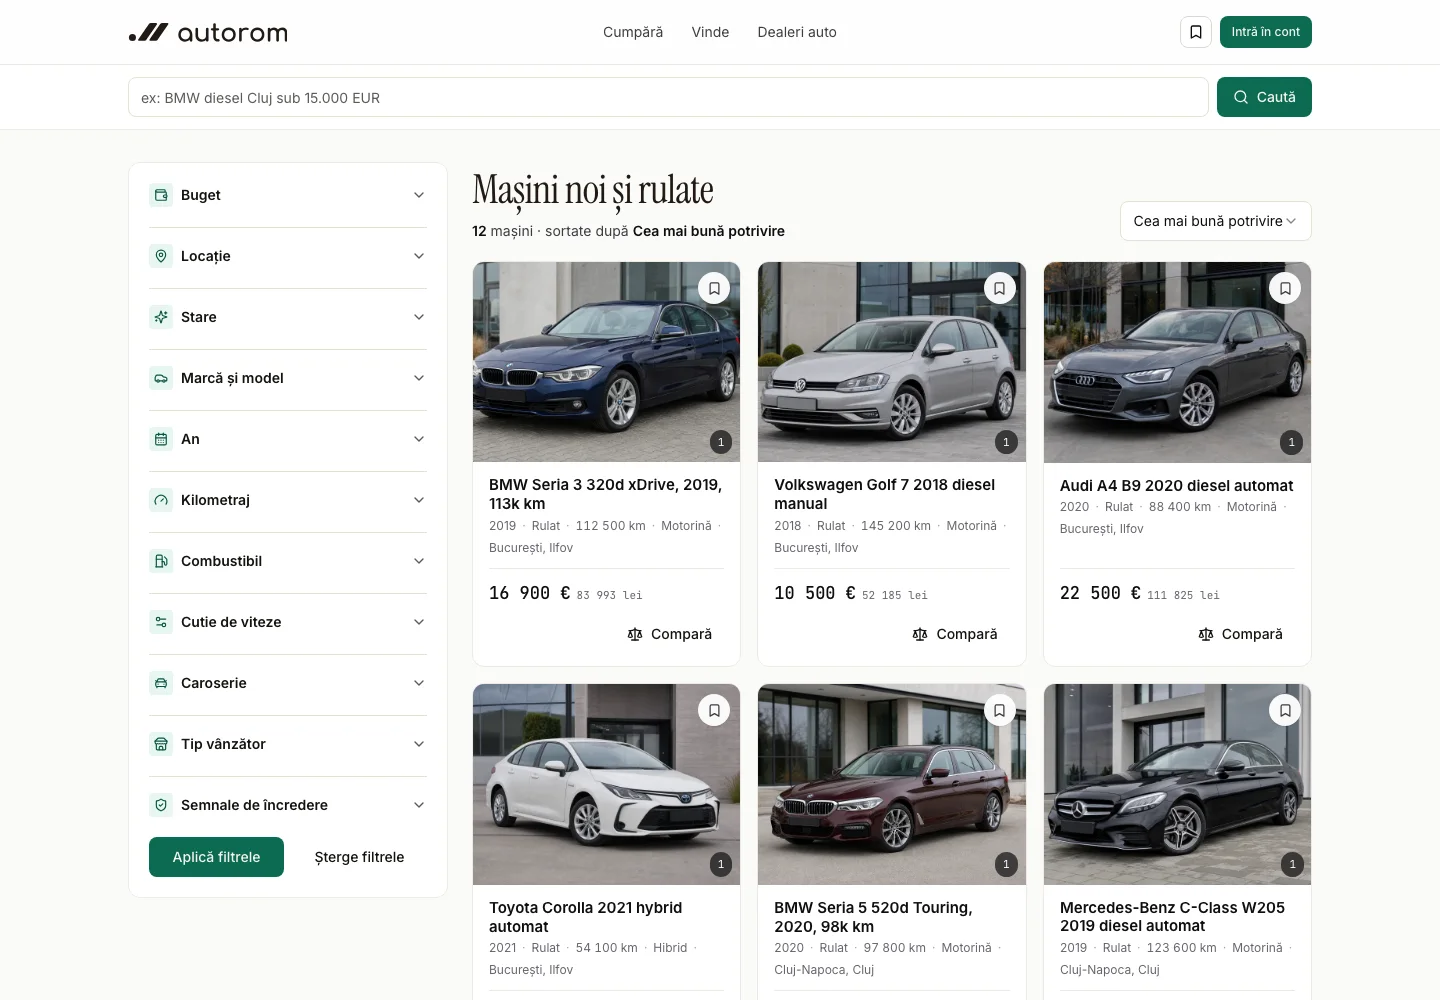Bookmark the Toyota Corolla 2021 listing
Image resolution: width=1440 pixels, height=1000 pixels.
point(714,710)
